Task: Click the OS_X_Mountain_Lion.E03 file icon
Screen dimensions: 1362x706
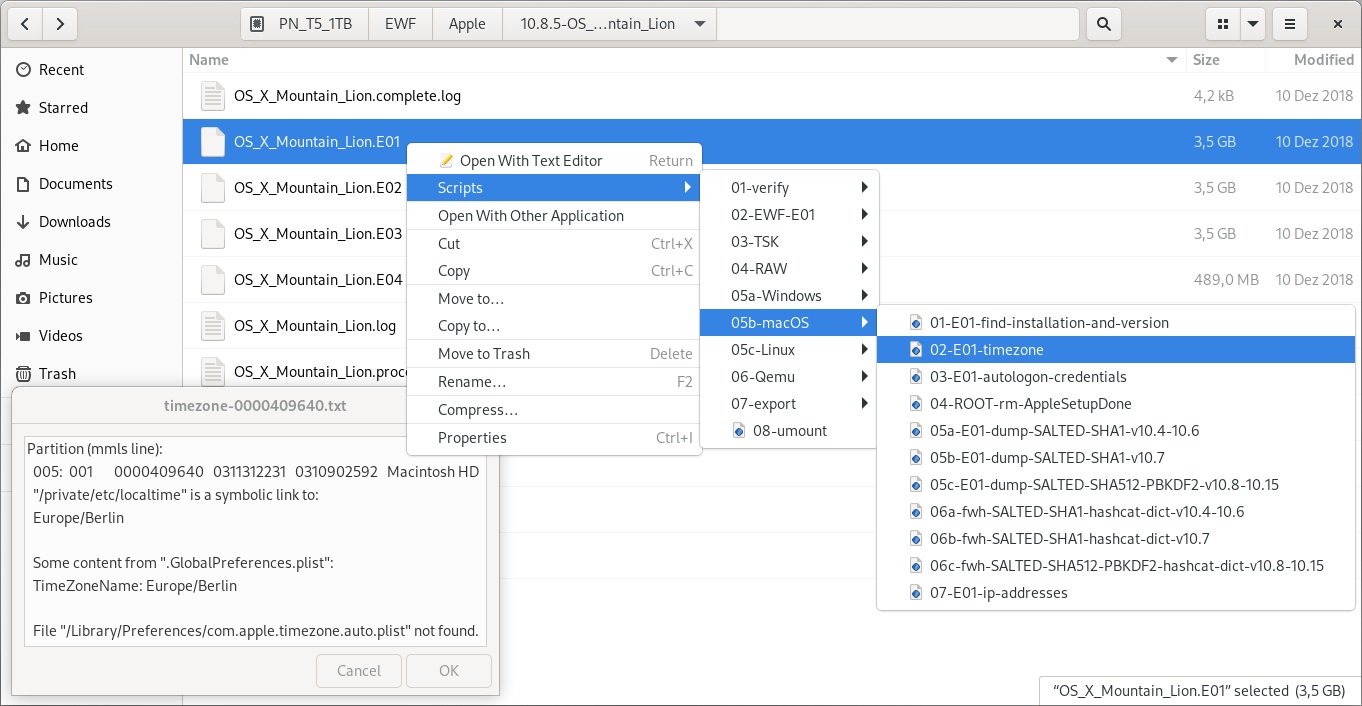Action: click(x=213, y=234)
